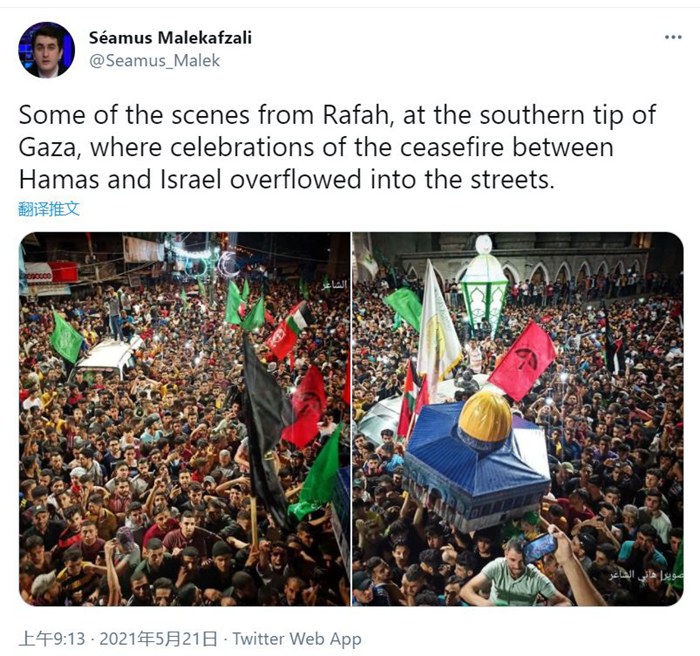The height and width of the screenshot is (656, 700).
Task: Open the @Seamus_Malek handle link
Action: pos(154,61)
